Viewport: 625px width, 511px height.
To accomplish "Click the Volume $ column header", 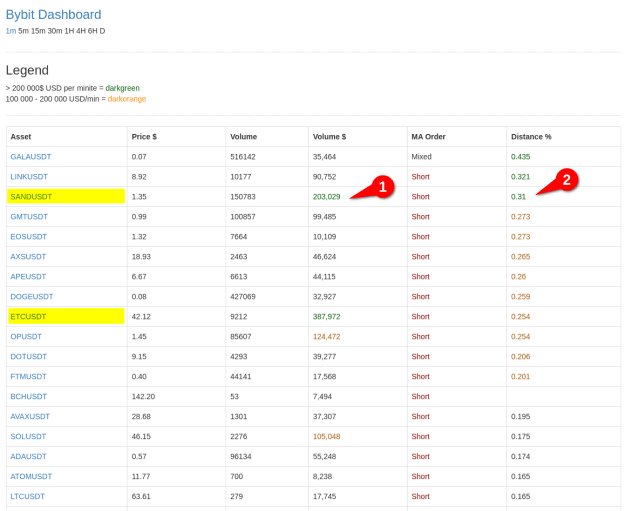I will tap(330, 137).
